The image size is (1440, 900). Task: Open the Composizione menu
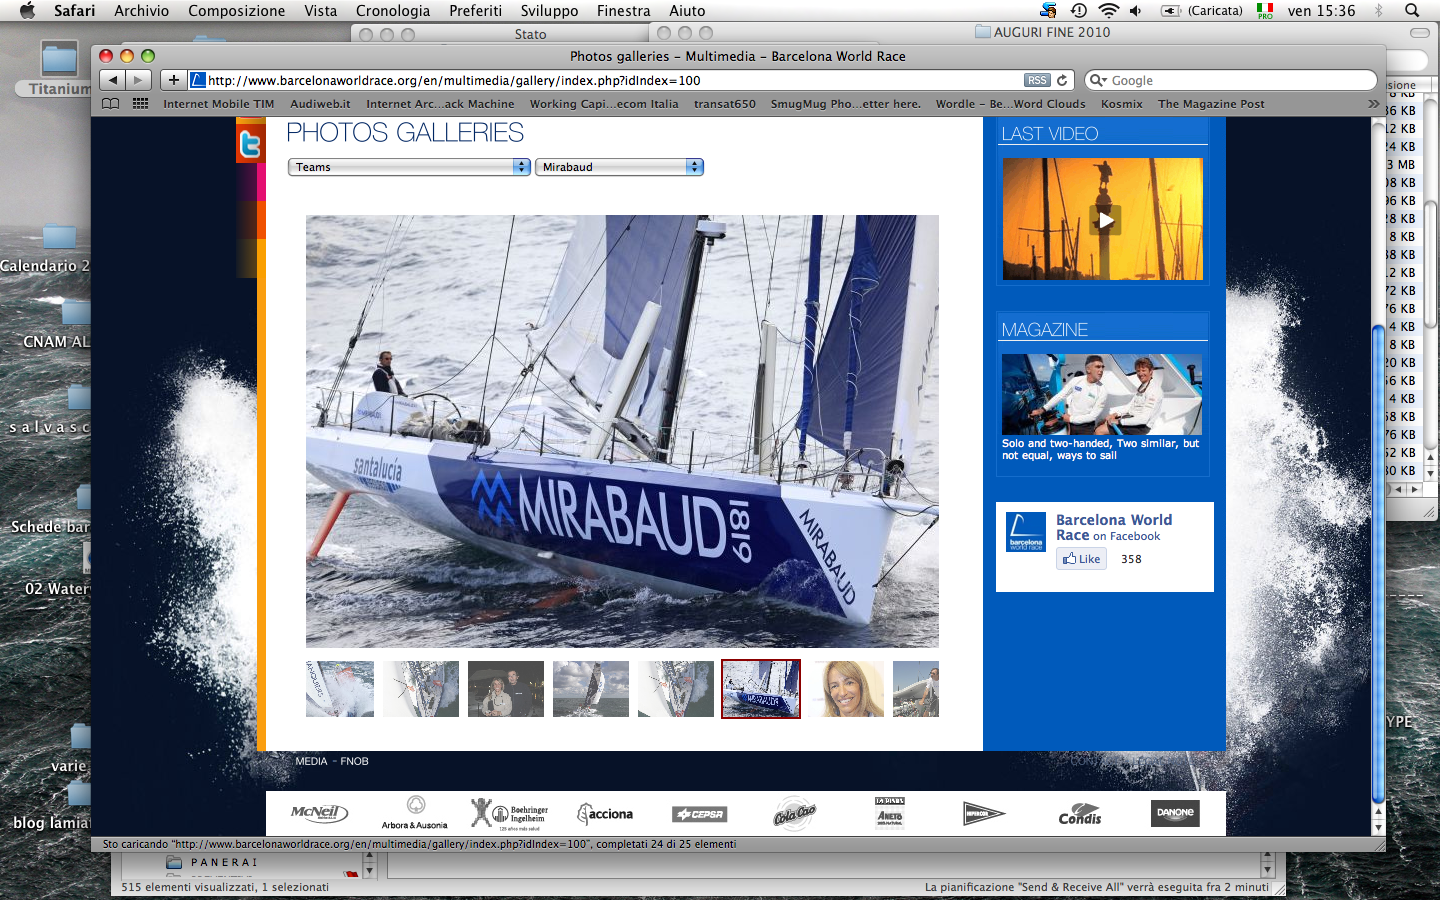click(x=237, y=10)
